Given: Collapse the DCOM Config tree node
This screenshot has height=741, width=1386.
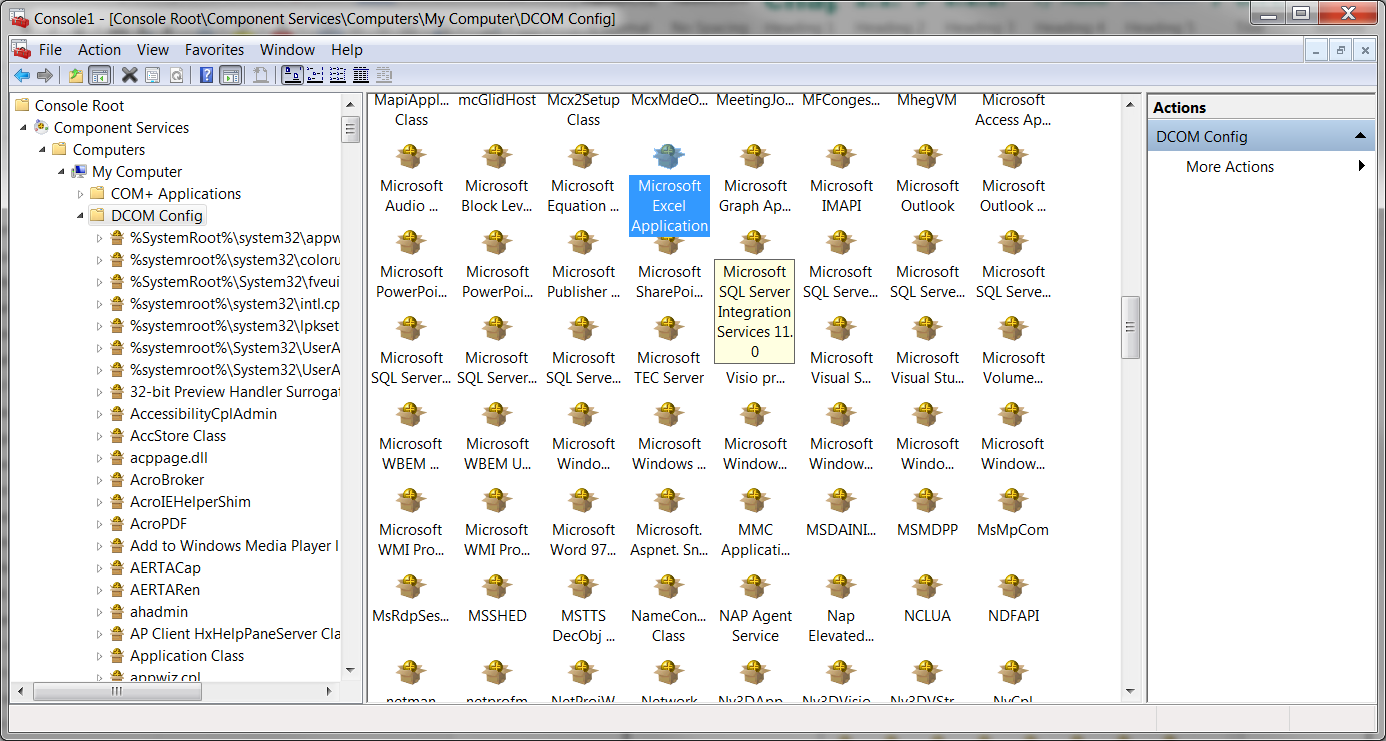Looking at the screenshot, I should click(80, 215).
